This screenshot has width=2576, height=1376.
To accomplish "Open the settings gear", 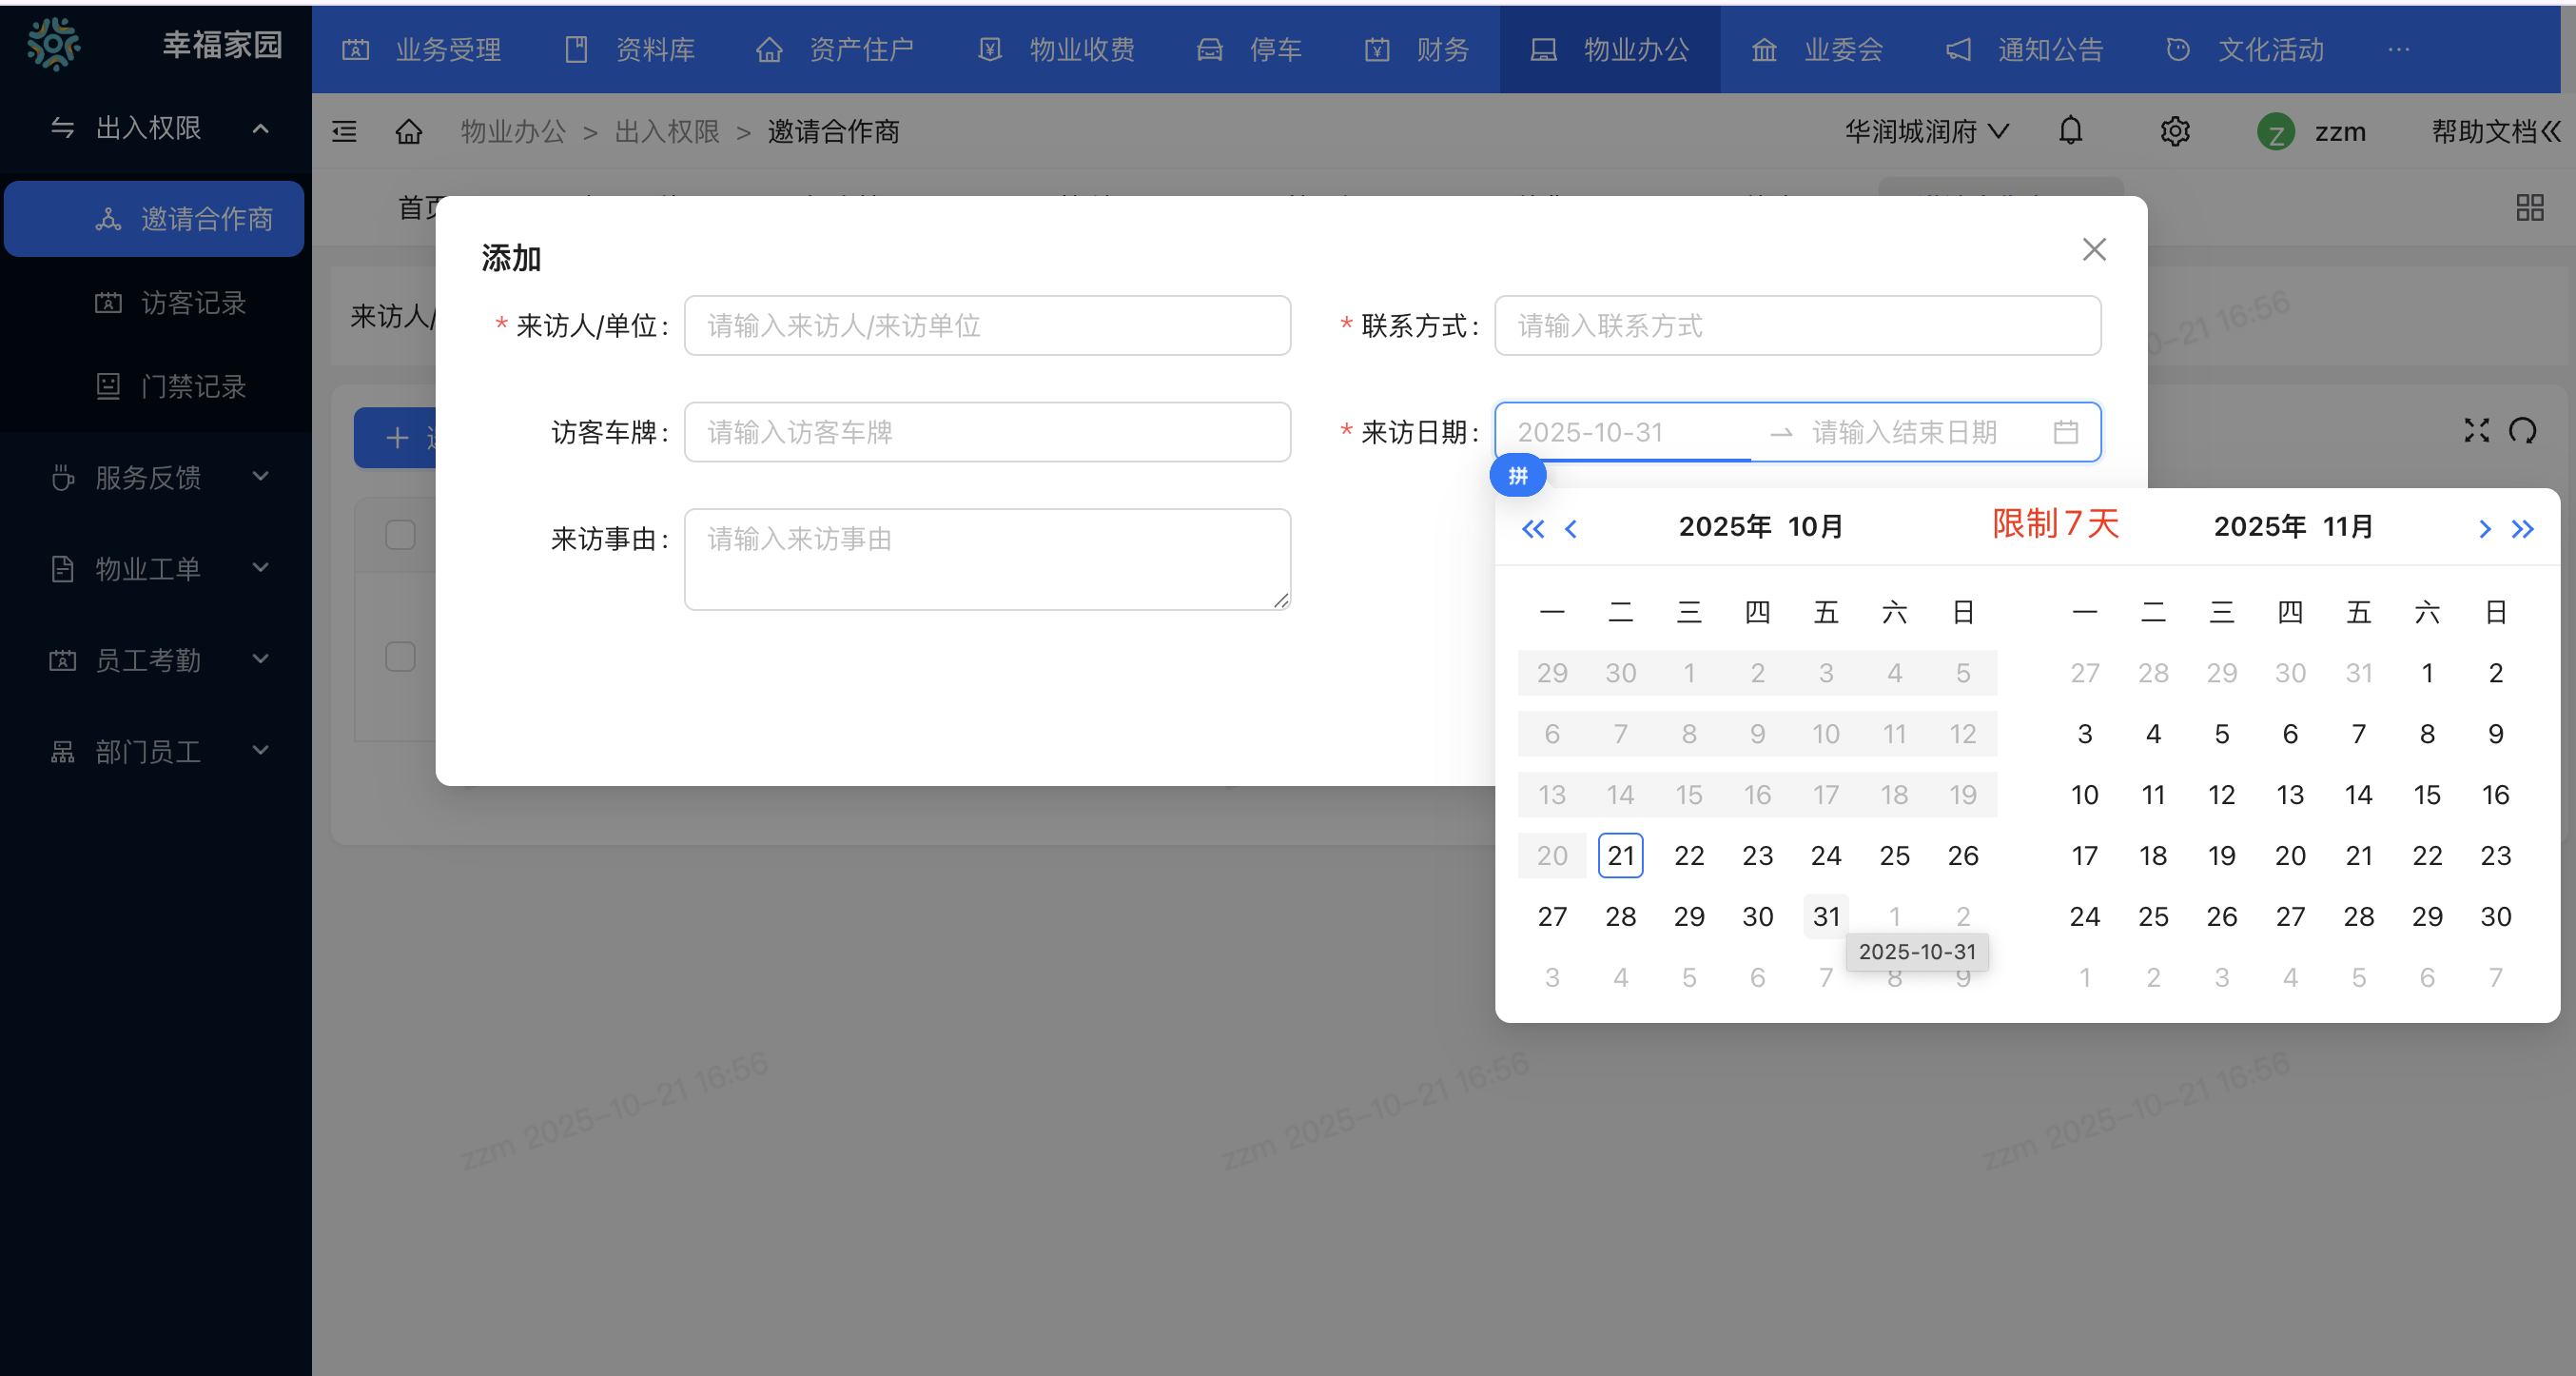I will pos(2175,131).
